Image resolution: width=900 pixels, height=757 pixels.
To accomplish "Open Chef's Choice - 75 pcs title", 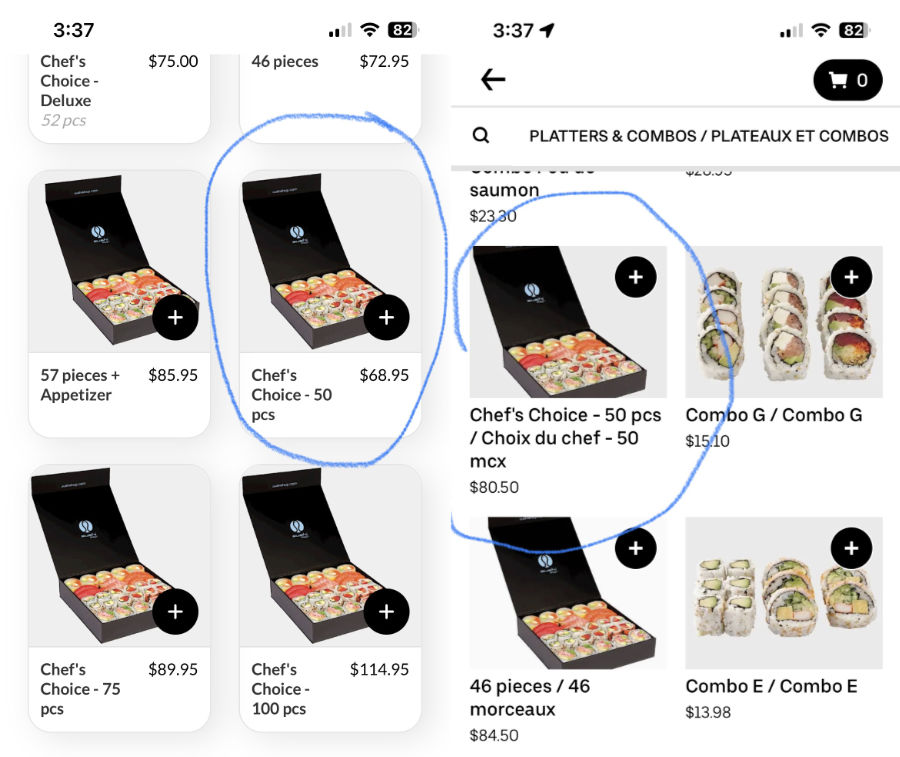I will tap(80, 689).
